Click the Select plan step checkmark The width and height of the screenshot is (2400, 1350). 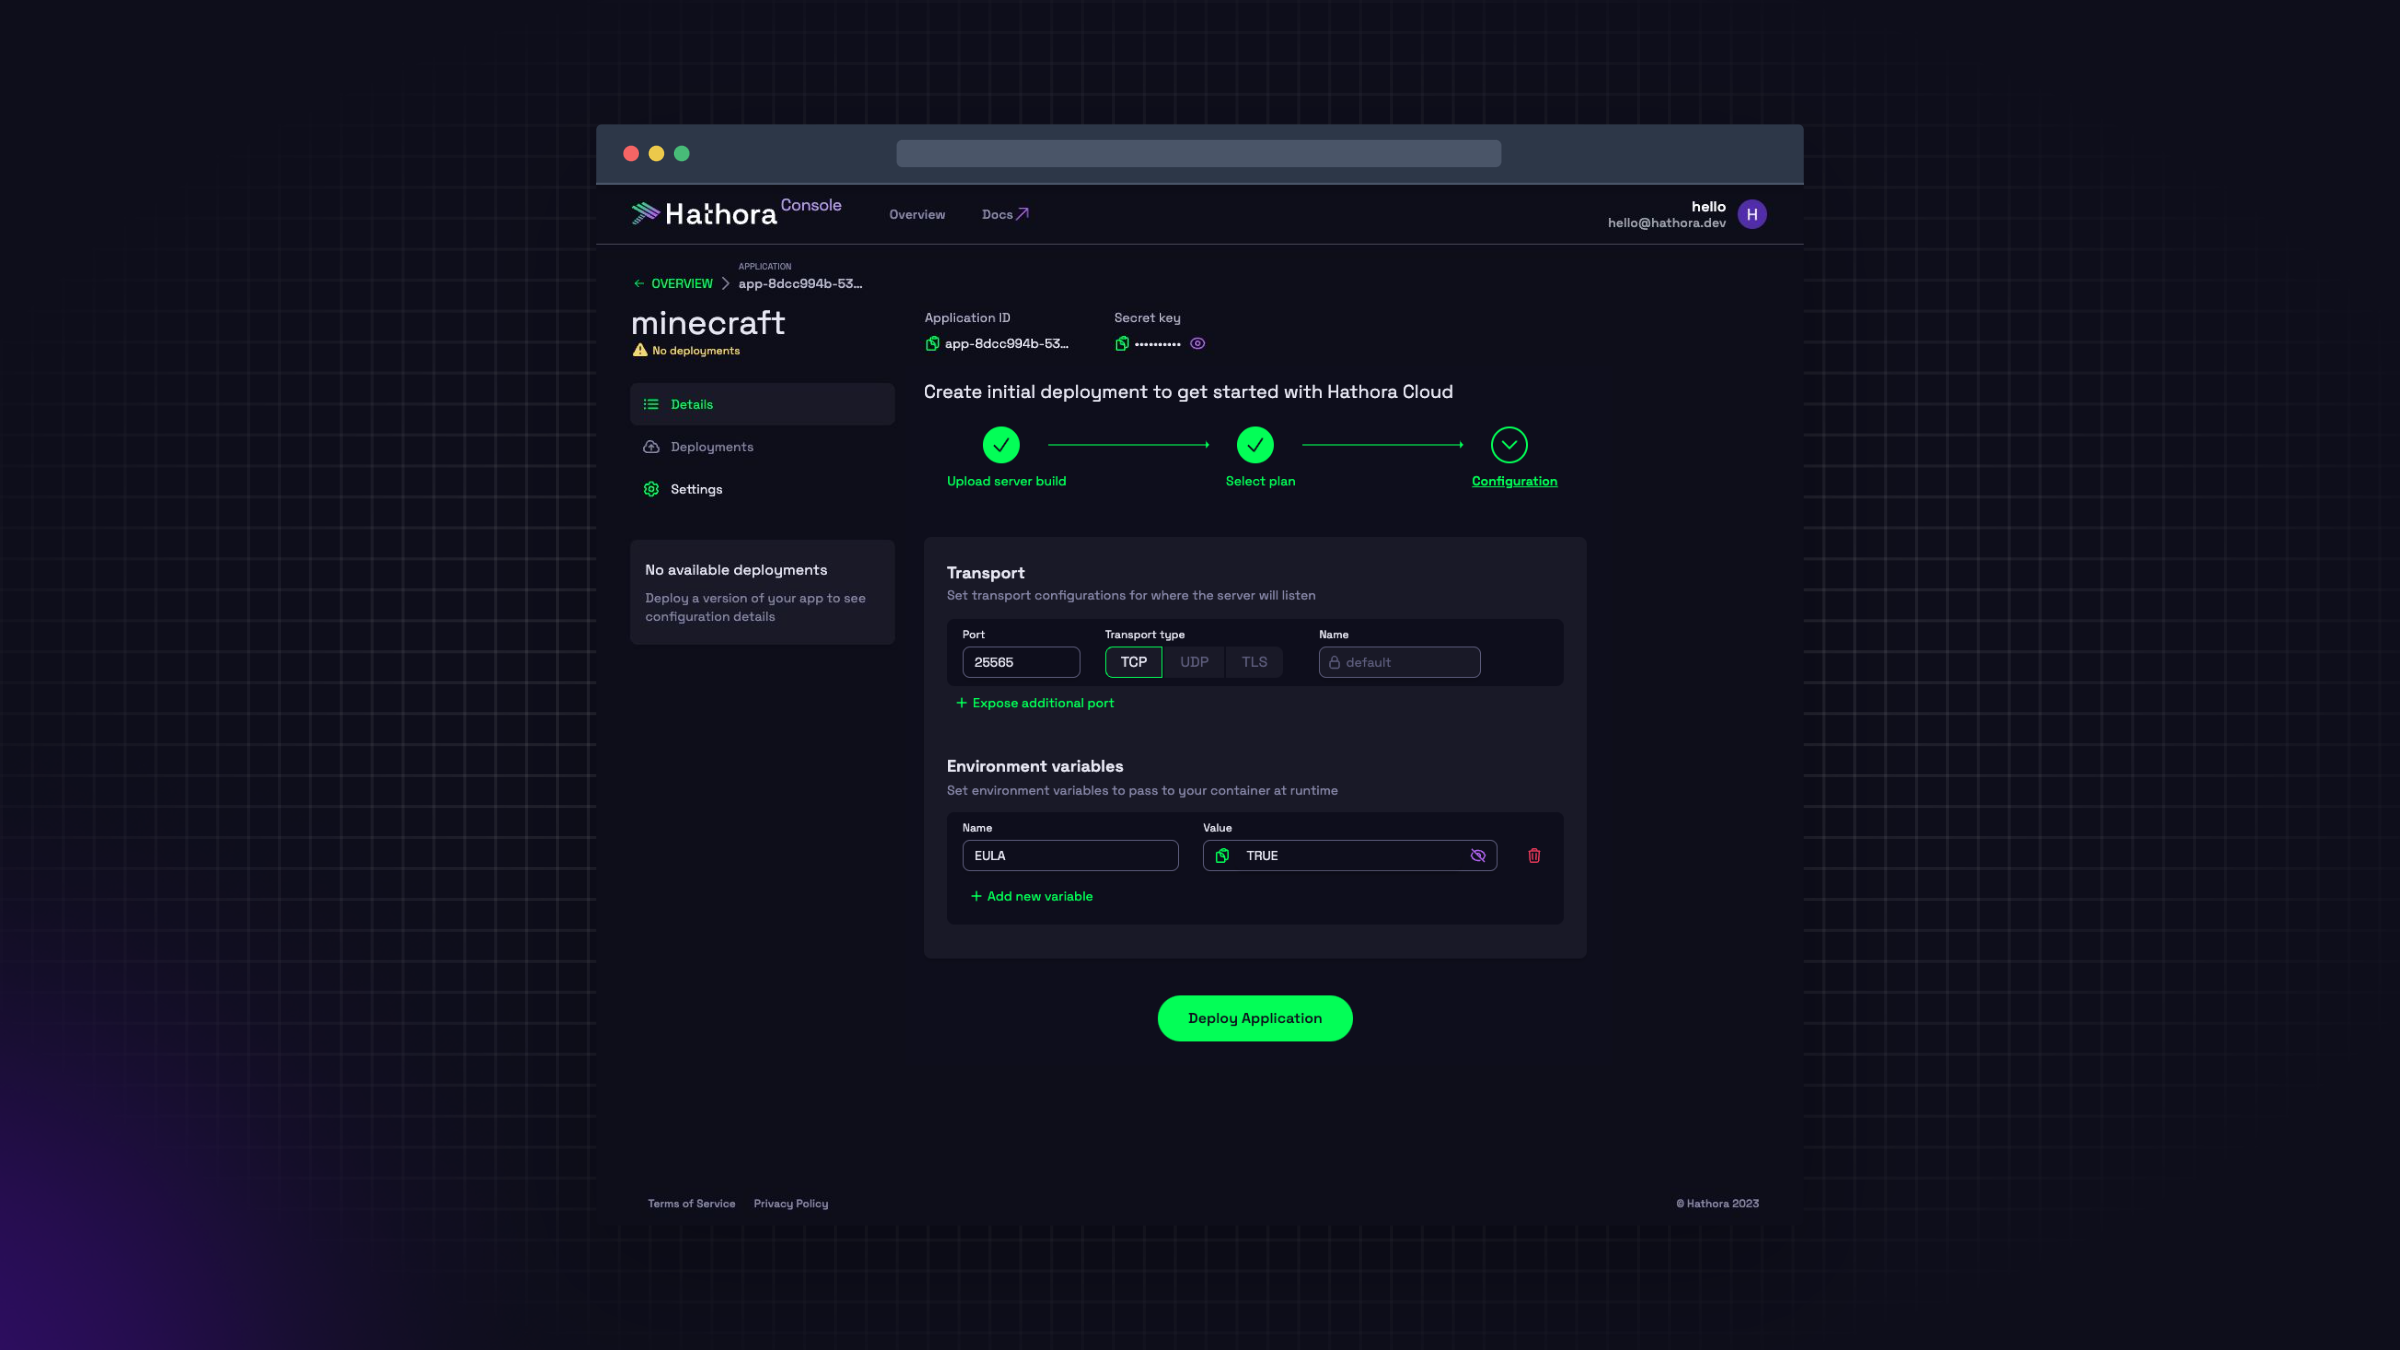click(x=1255, y=445)
